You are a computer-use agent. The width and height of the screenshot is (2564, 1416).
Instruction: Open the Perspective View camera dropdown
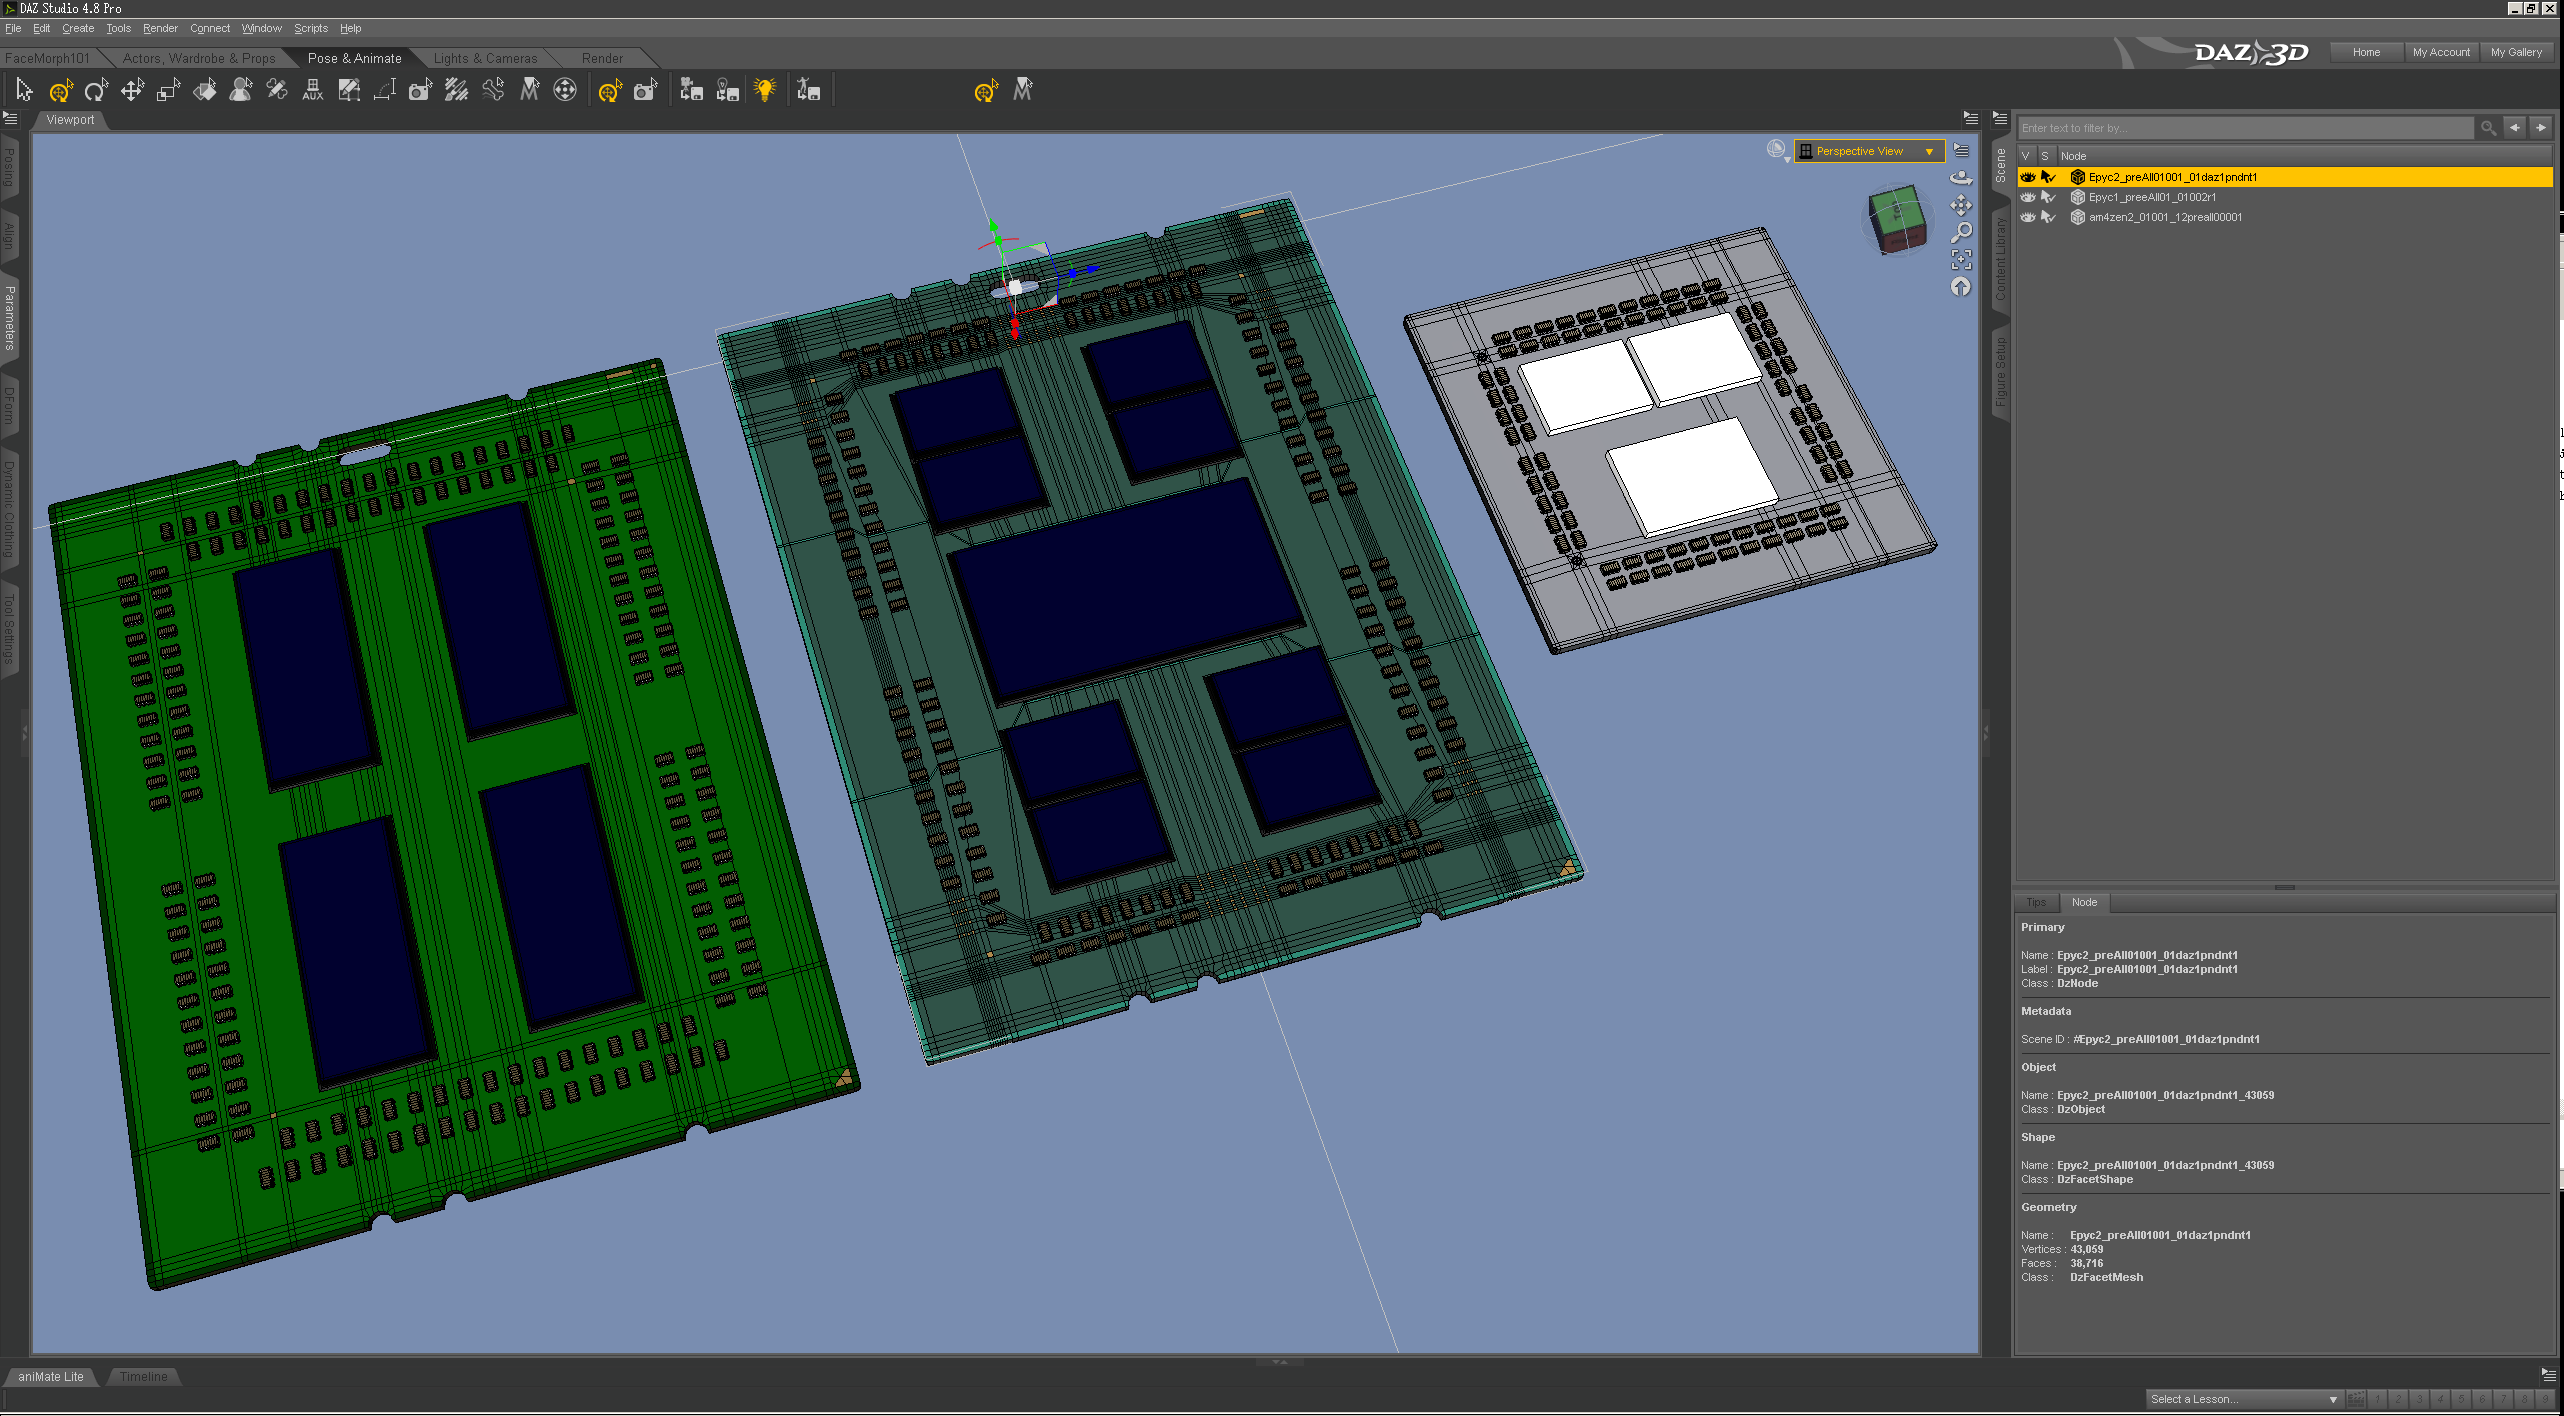1868,151
